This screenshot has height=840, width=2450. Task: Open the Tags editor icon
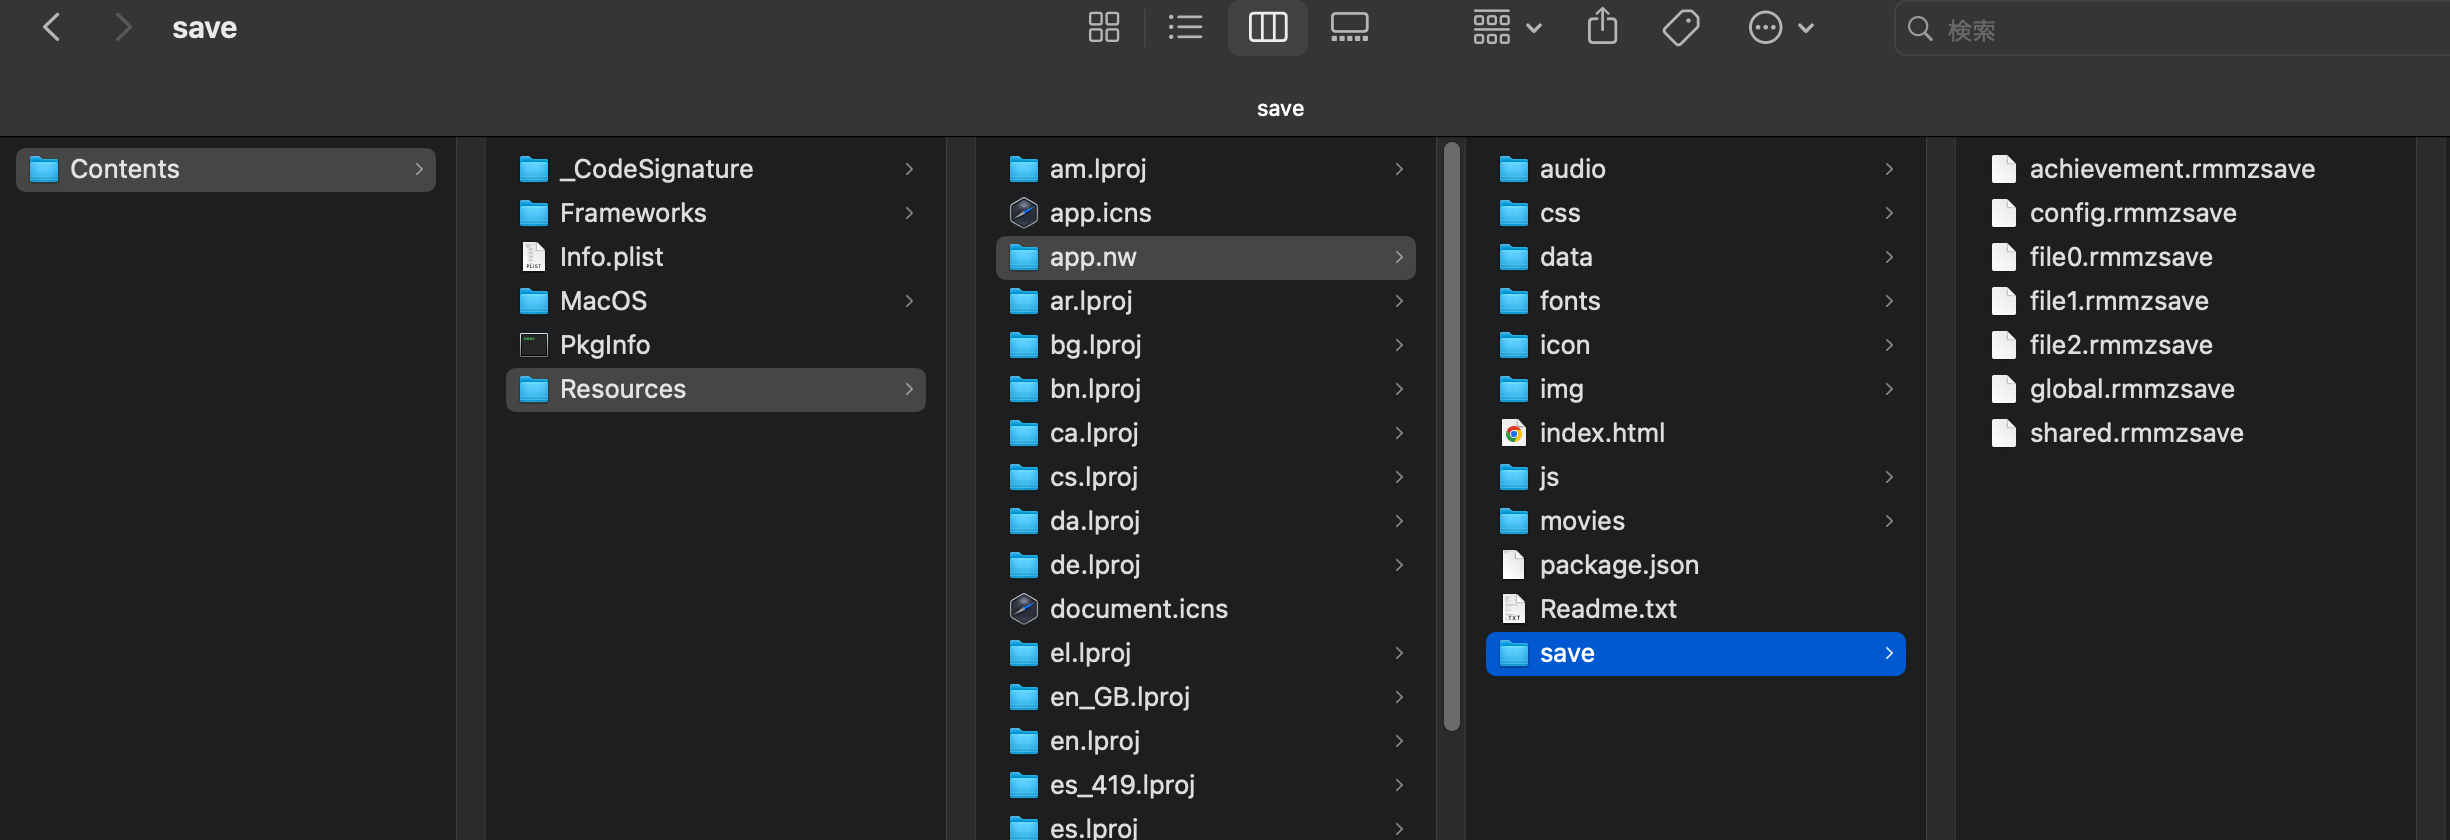1681,28
